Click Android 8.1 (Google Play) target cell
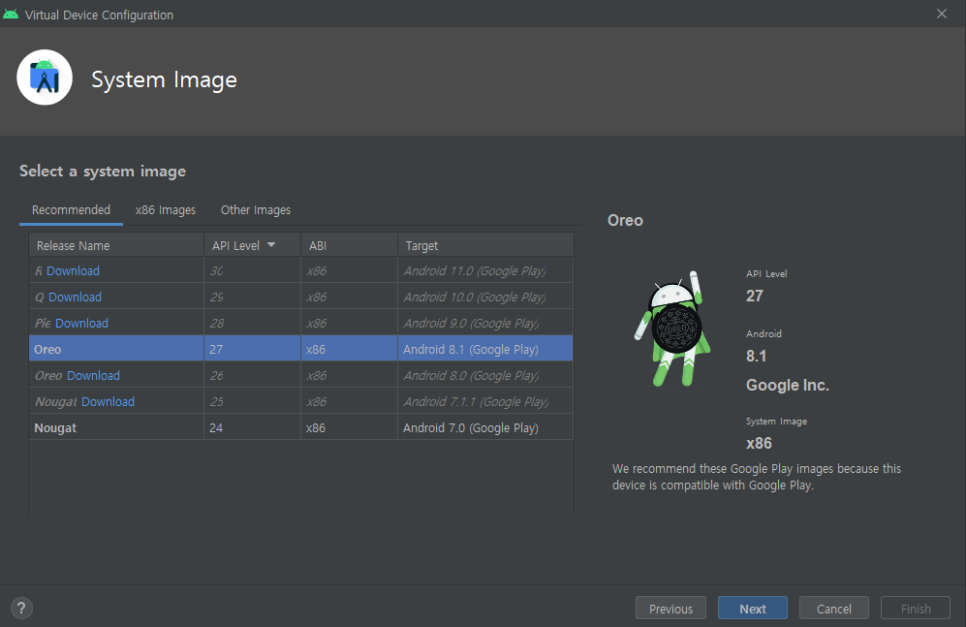The height and width of the screenshot is (627, 966). tap(485, 349)
